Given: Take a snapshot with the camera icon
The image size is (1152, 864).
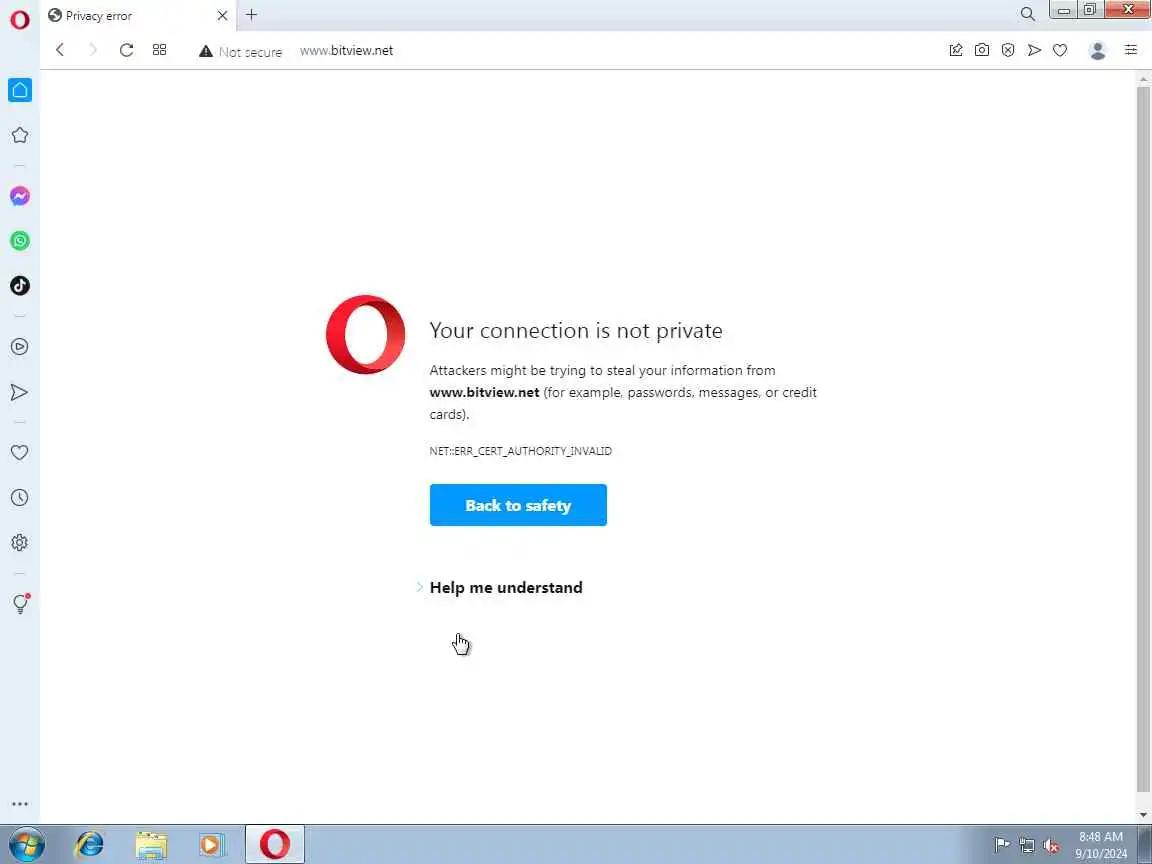Looking at the screenshot, I should pos(982,50).
